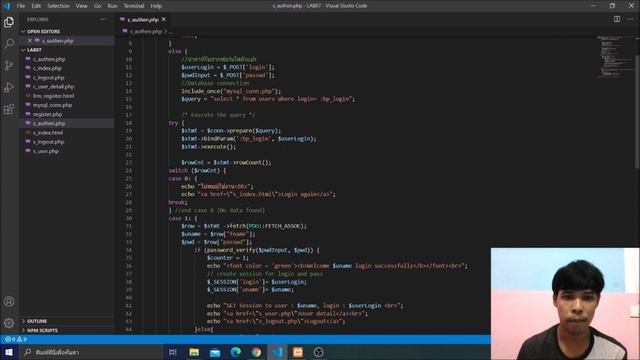The image size is (640, 360).
Task: Open the Terminal menu
Action: (134, 6)
